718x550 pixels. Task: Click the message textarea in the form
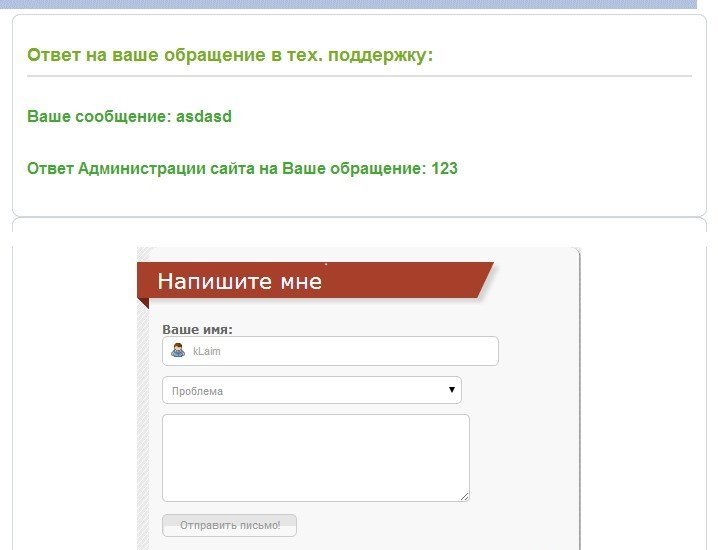316,458
